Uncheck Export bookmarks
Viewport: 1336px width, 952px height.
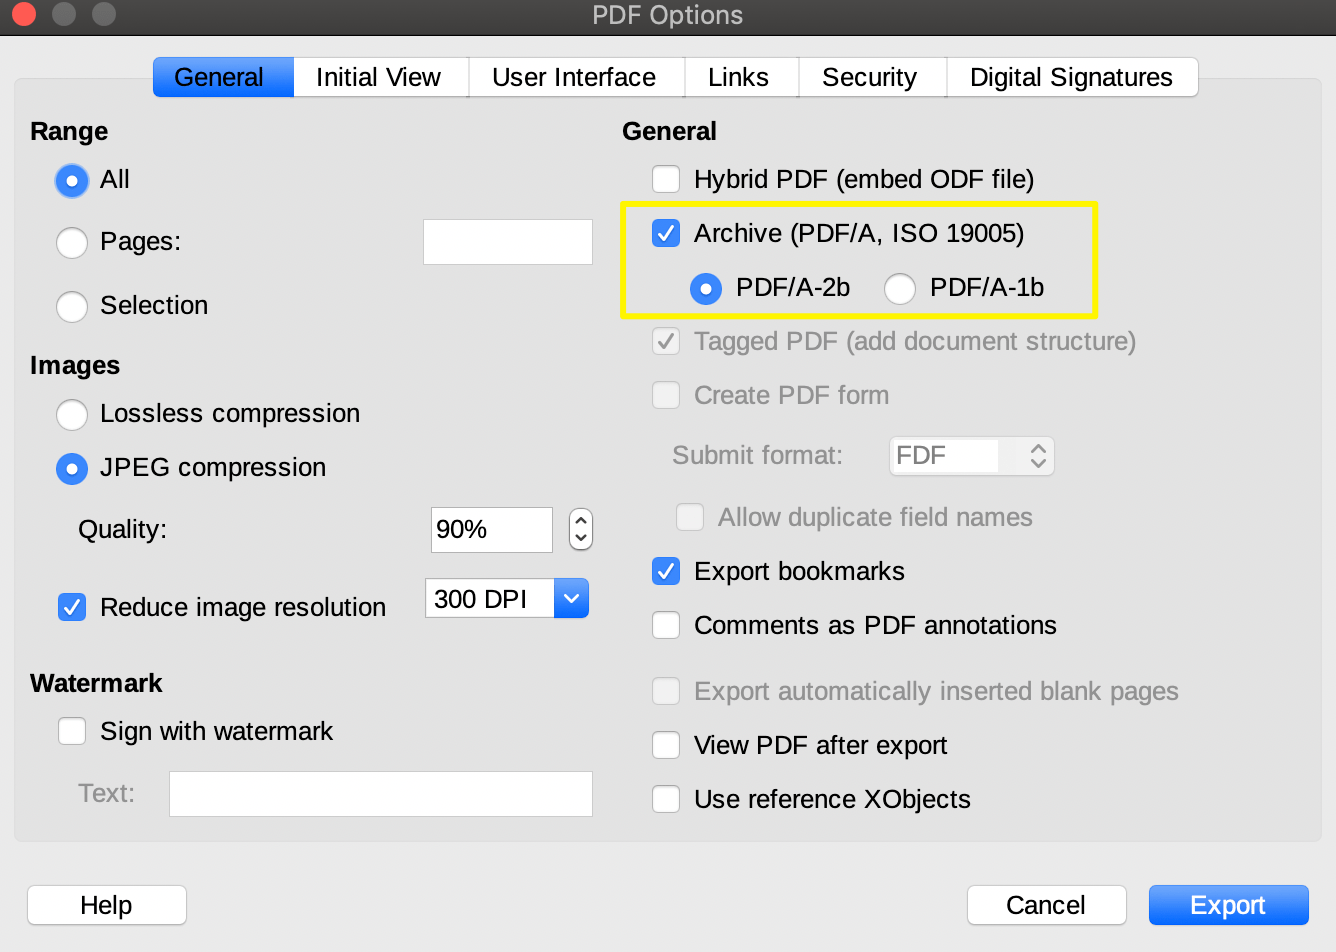(x=666, y=571)
